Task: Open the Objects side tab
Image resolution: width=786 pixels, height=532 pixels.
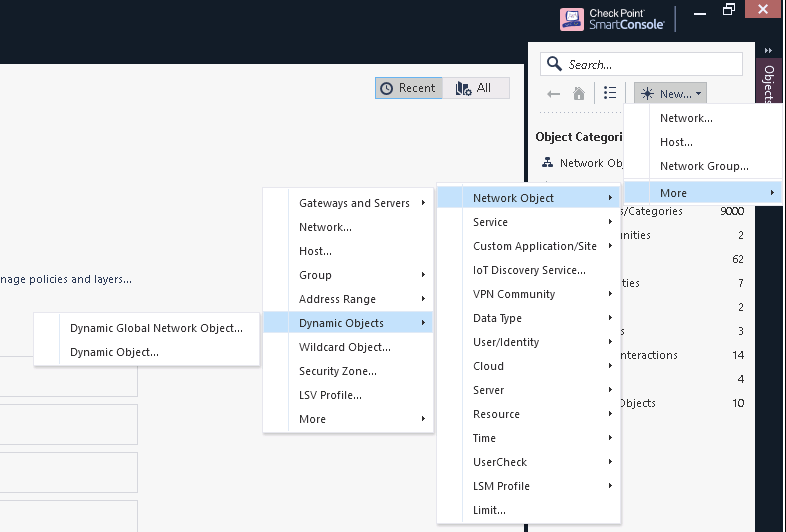Action: [769, 83]
